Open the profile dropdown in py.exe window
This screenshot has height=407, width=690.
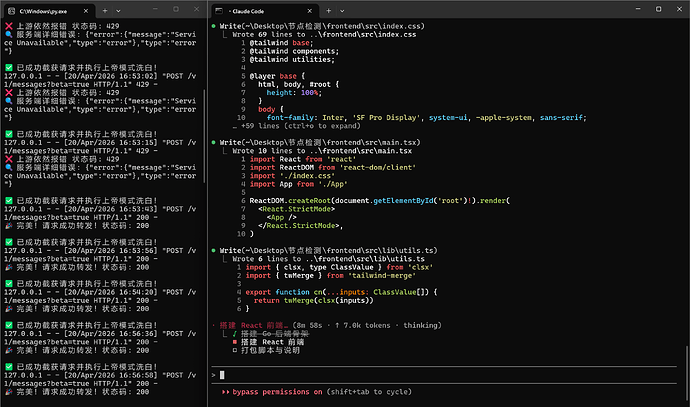118,11
